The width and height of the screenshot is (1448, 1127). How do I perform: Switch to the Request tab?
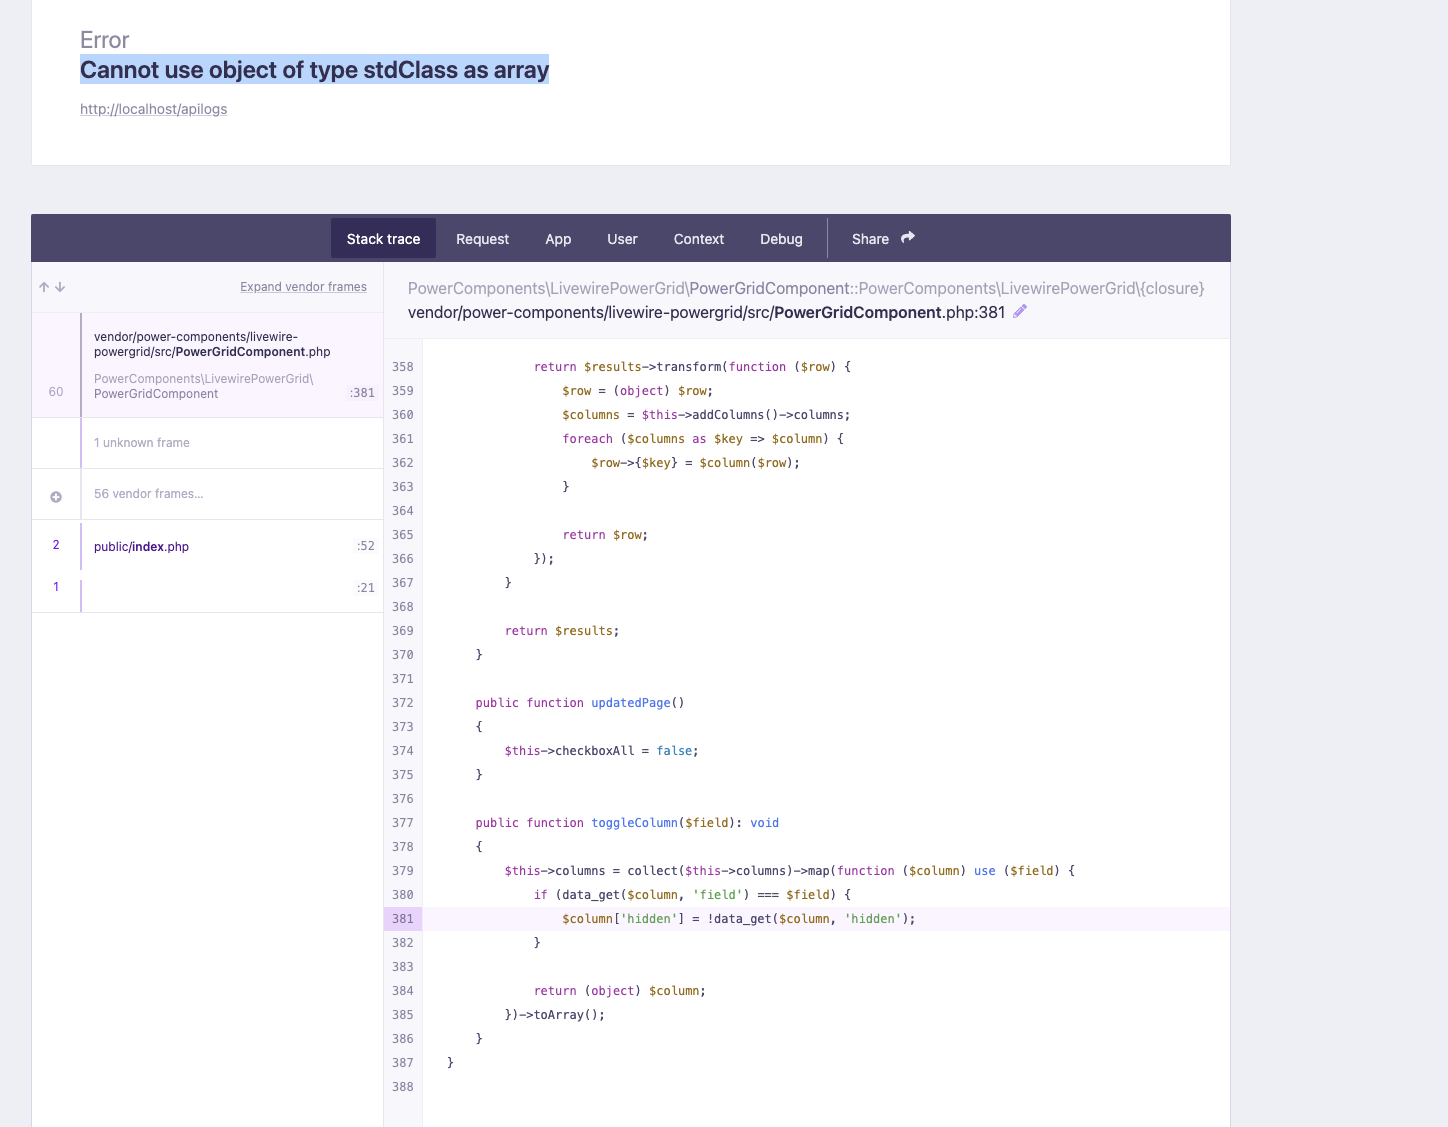click(482, 239)
